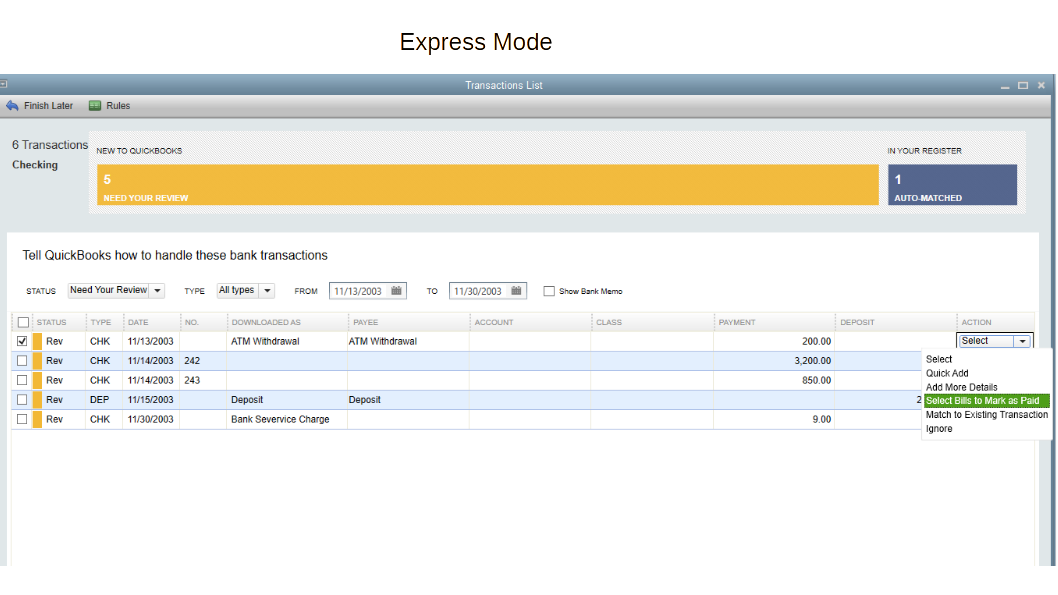Open the STATUS Need Your Review dropdown
The width and height of the screenshot is (1058, 595).
point(157,289)
